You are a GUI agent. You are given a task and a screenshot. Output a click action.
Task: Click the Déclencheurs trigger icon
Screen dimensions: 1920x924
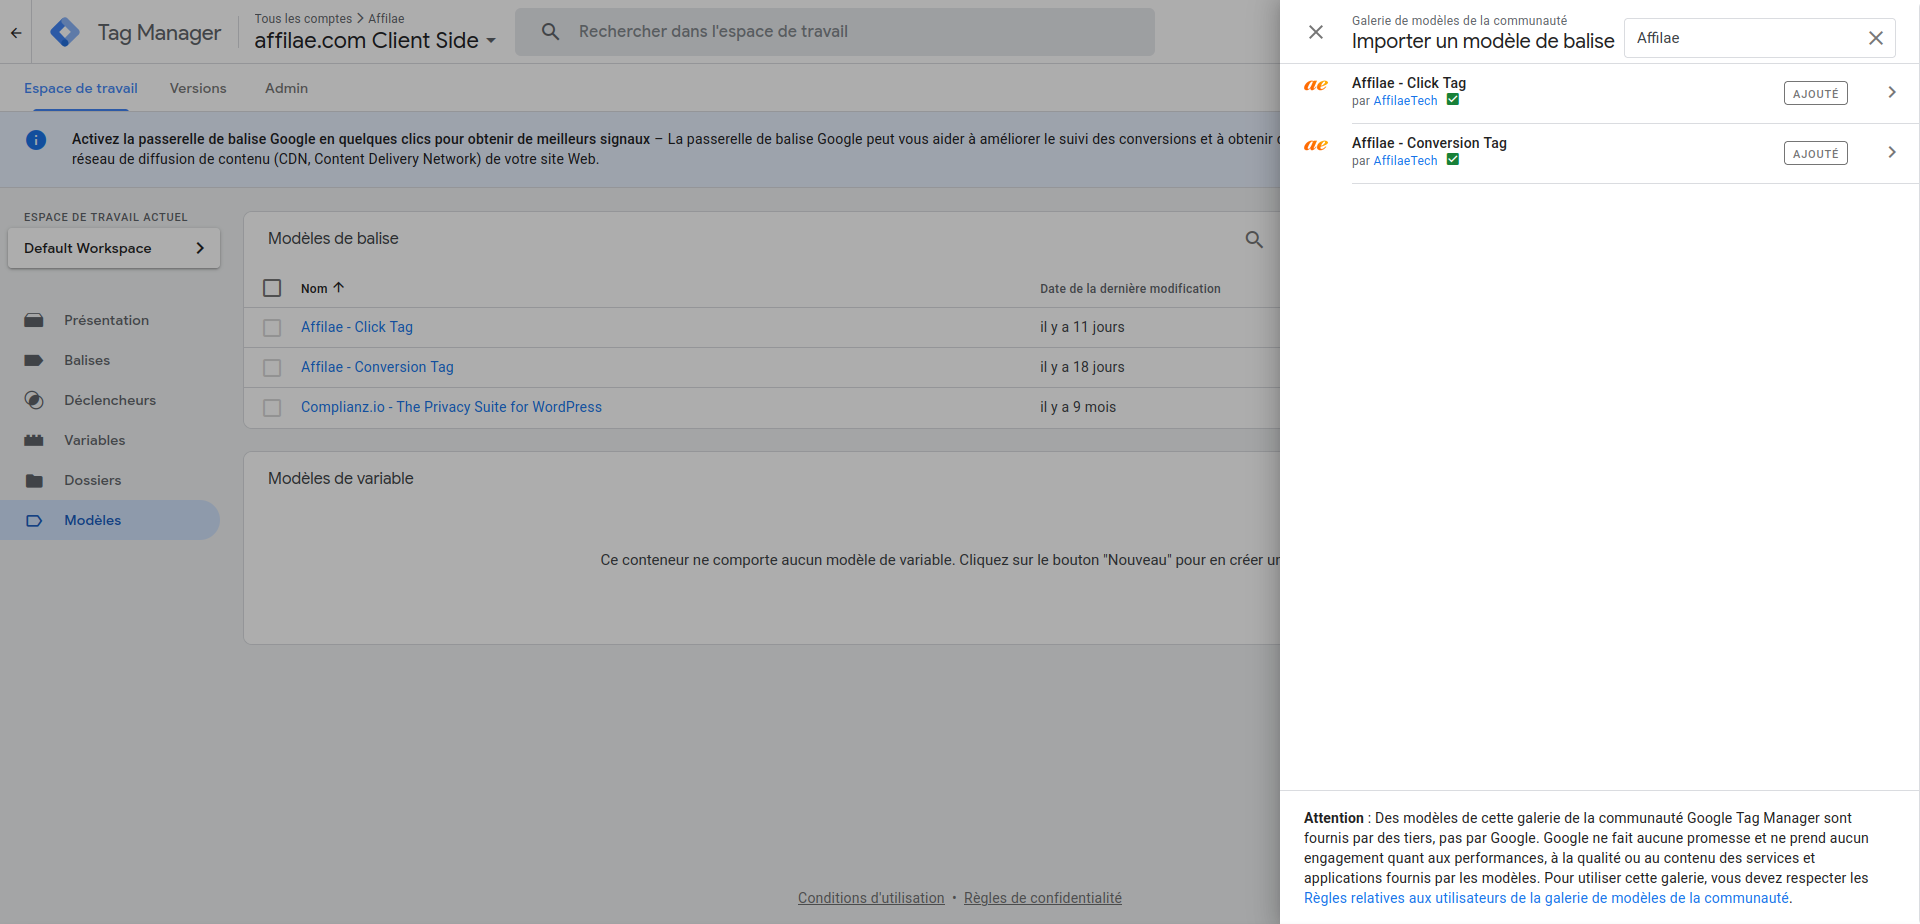point(34,400)
